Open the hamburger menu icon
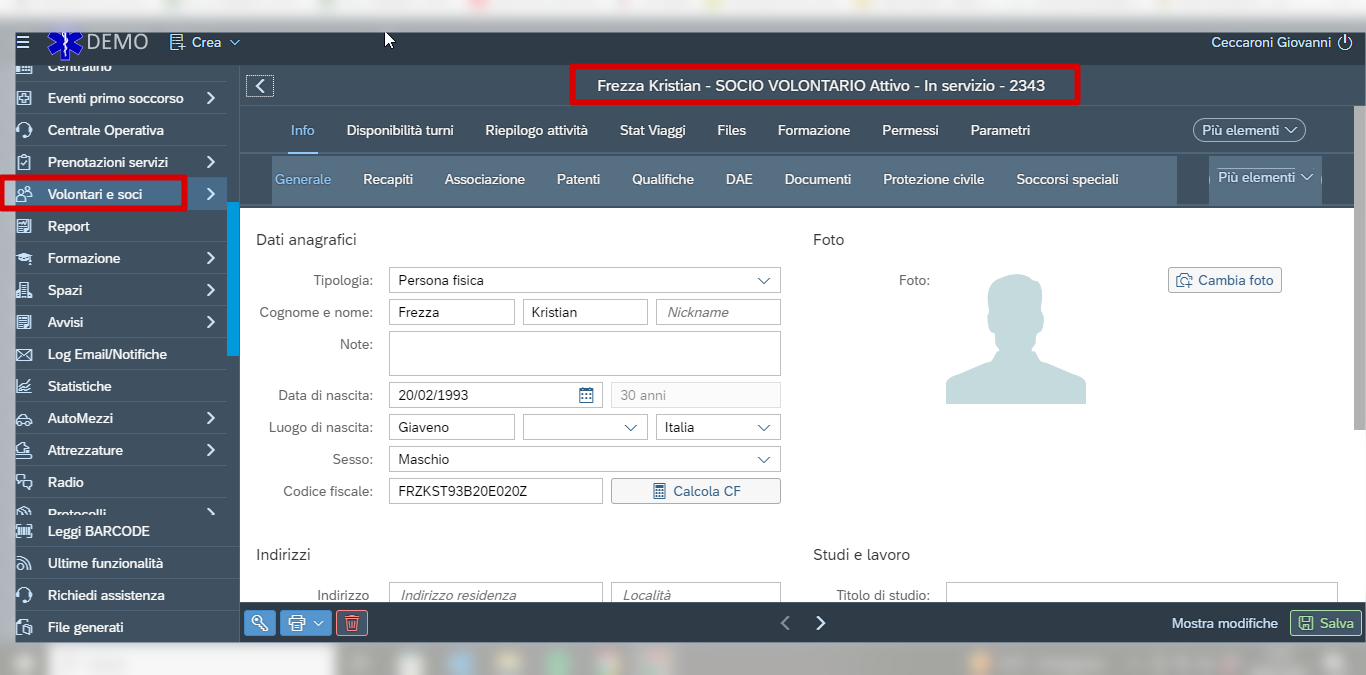The height and width of the screenshot is (675, 1366). point(23,42)
